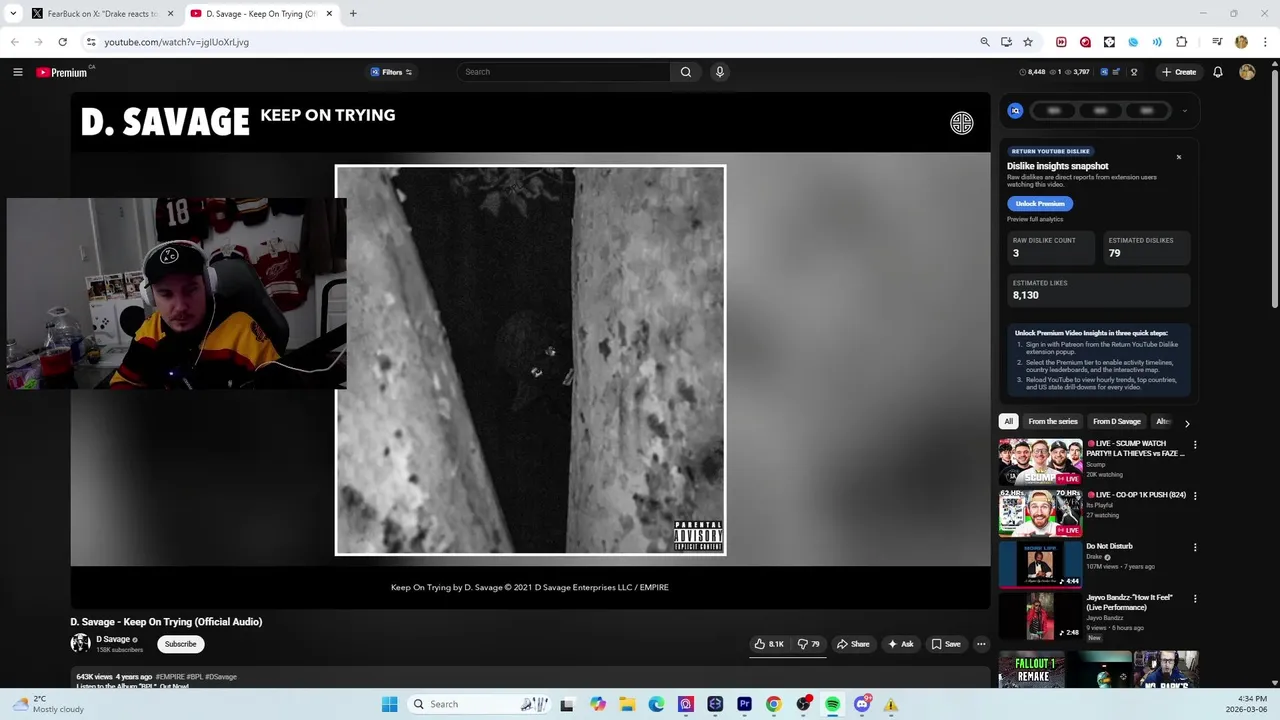This screenshot has height=720, width=1280.
Task: Click the search magnifier button
Action: [x=686, y=72]
